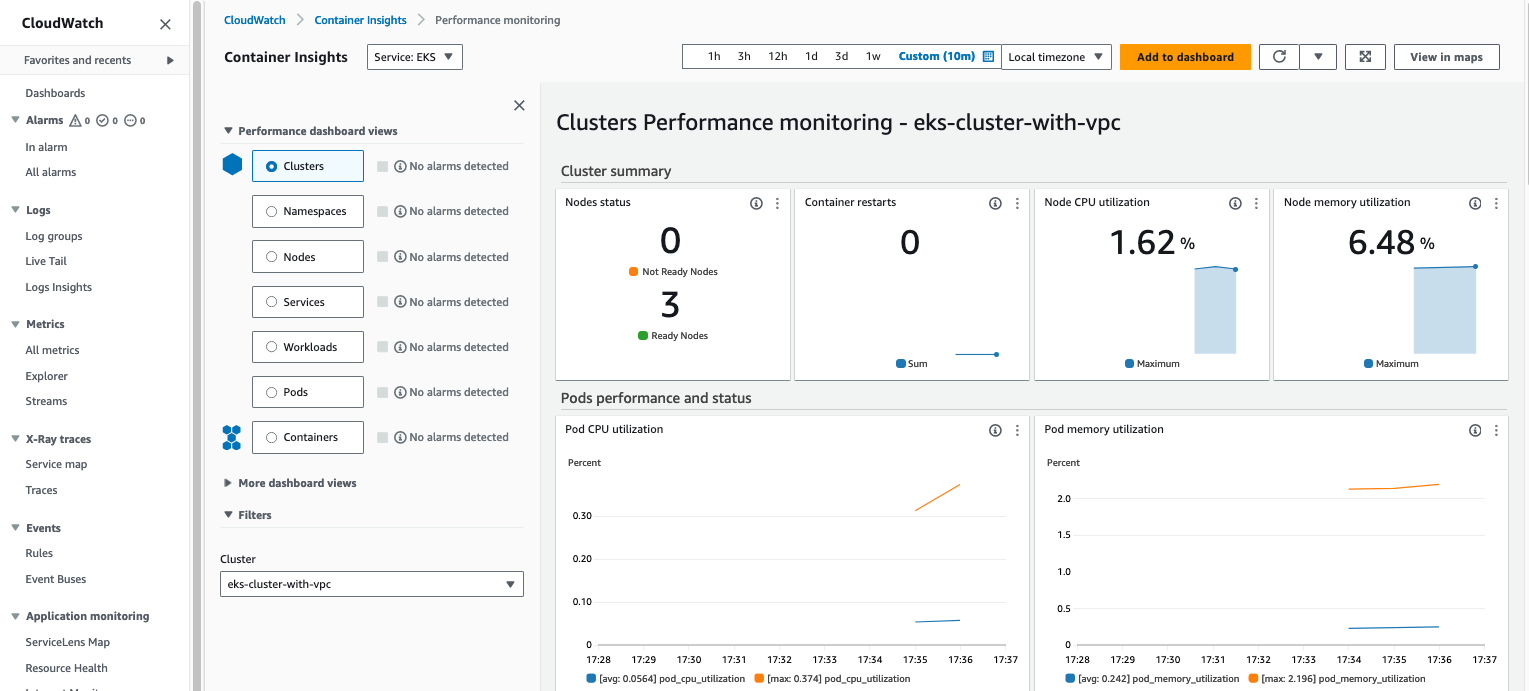Viewport: 1529px width, 691px height.
Task: Open Pod memory utilization options menu
Action: click(x=1496, y=430)
